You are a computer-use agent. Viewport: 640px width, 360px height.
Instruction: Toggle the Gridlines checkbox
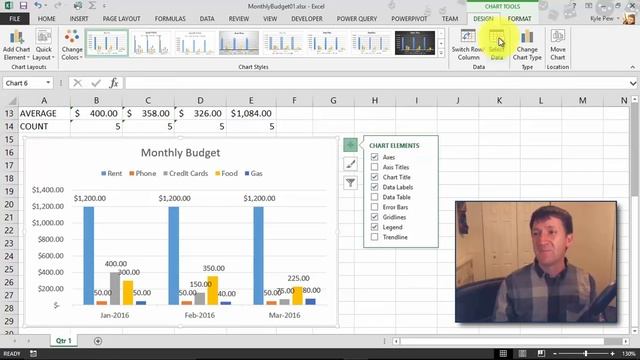(x=374, y=217)
